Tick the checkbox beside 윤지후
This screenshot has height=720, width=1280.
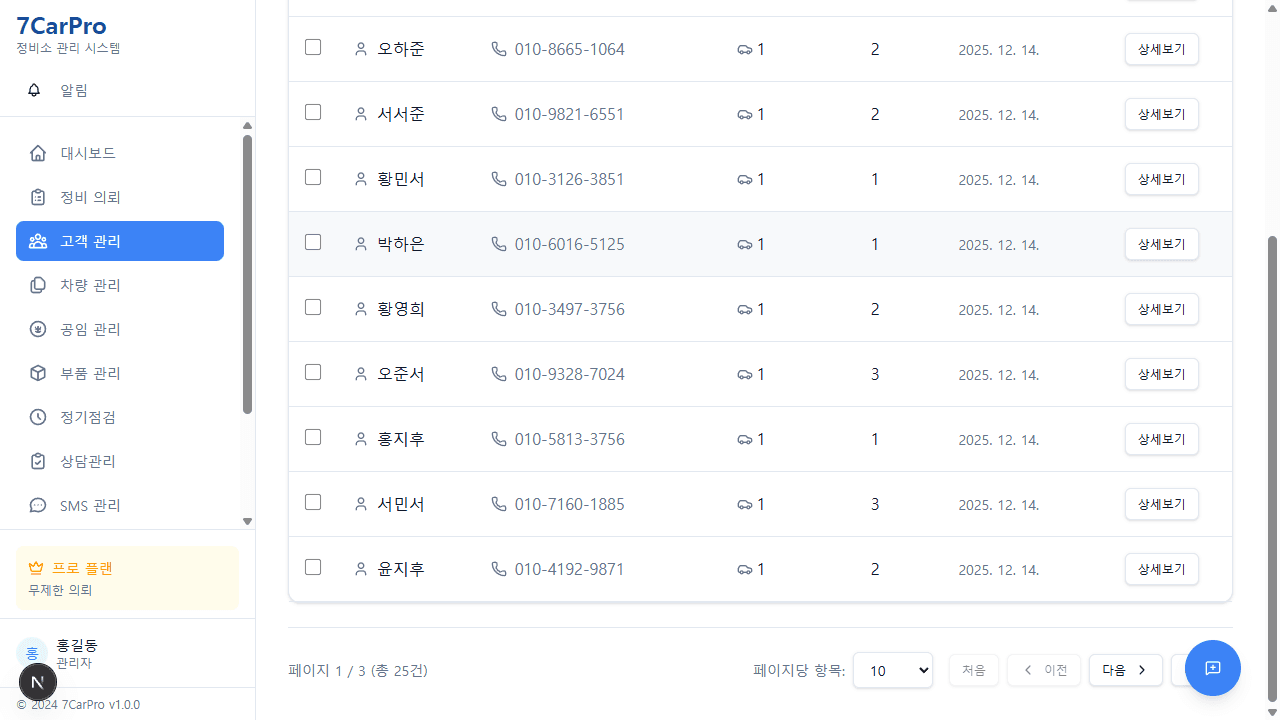coord(312,567)
